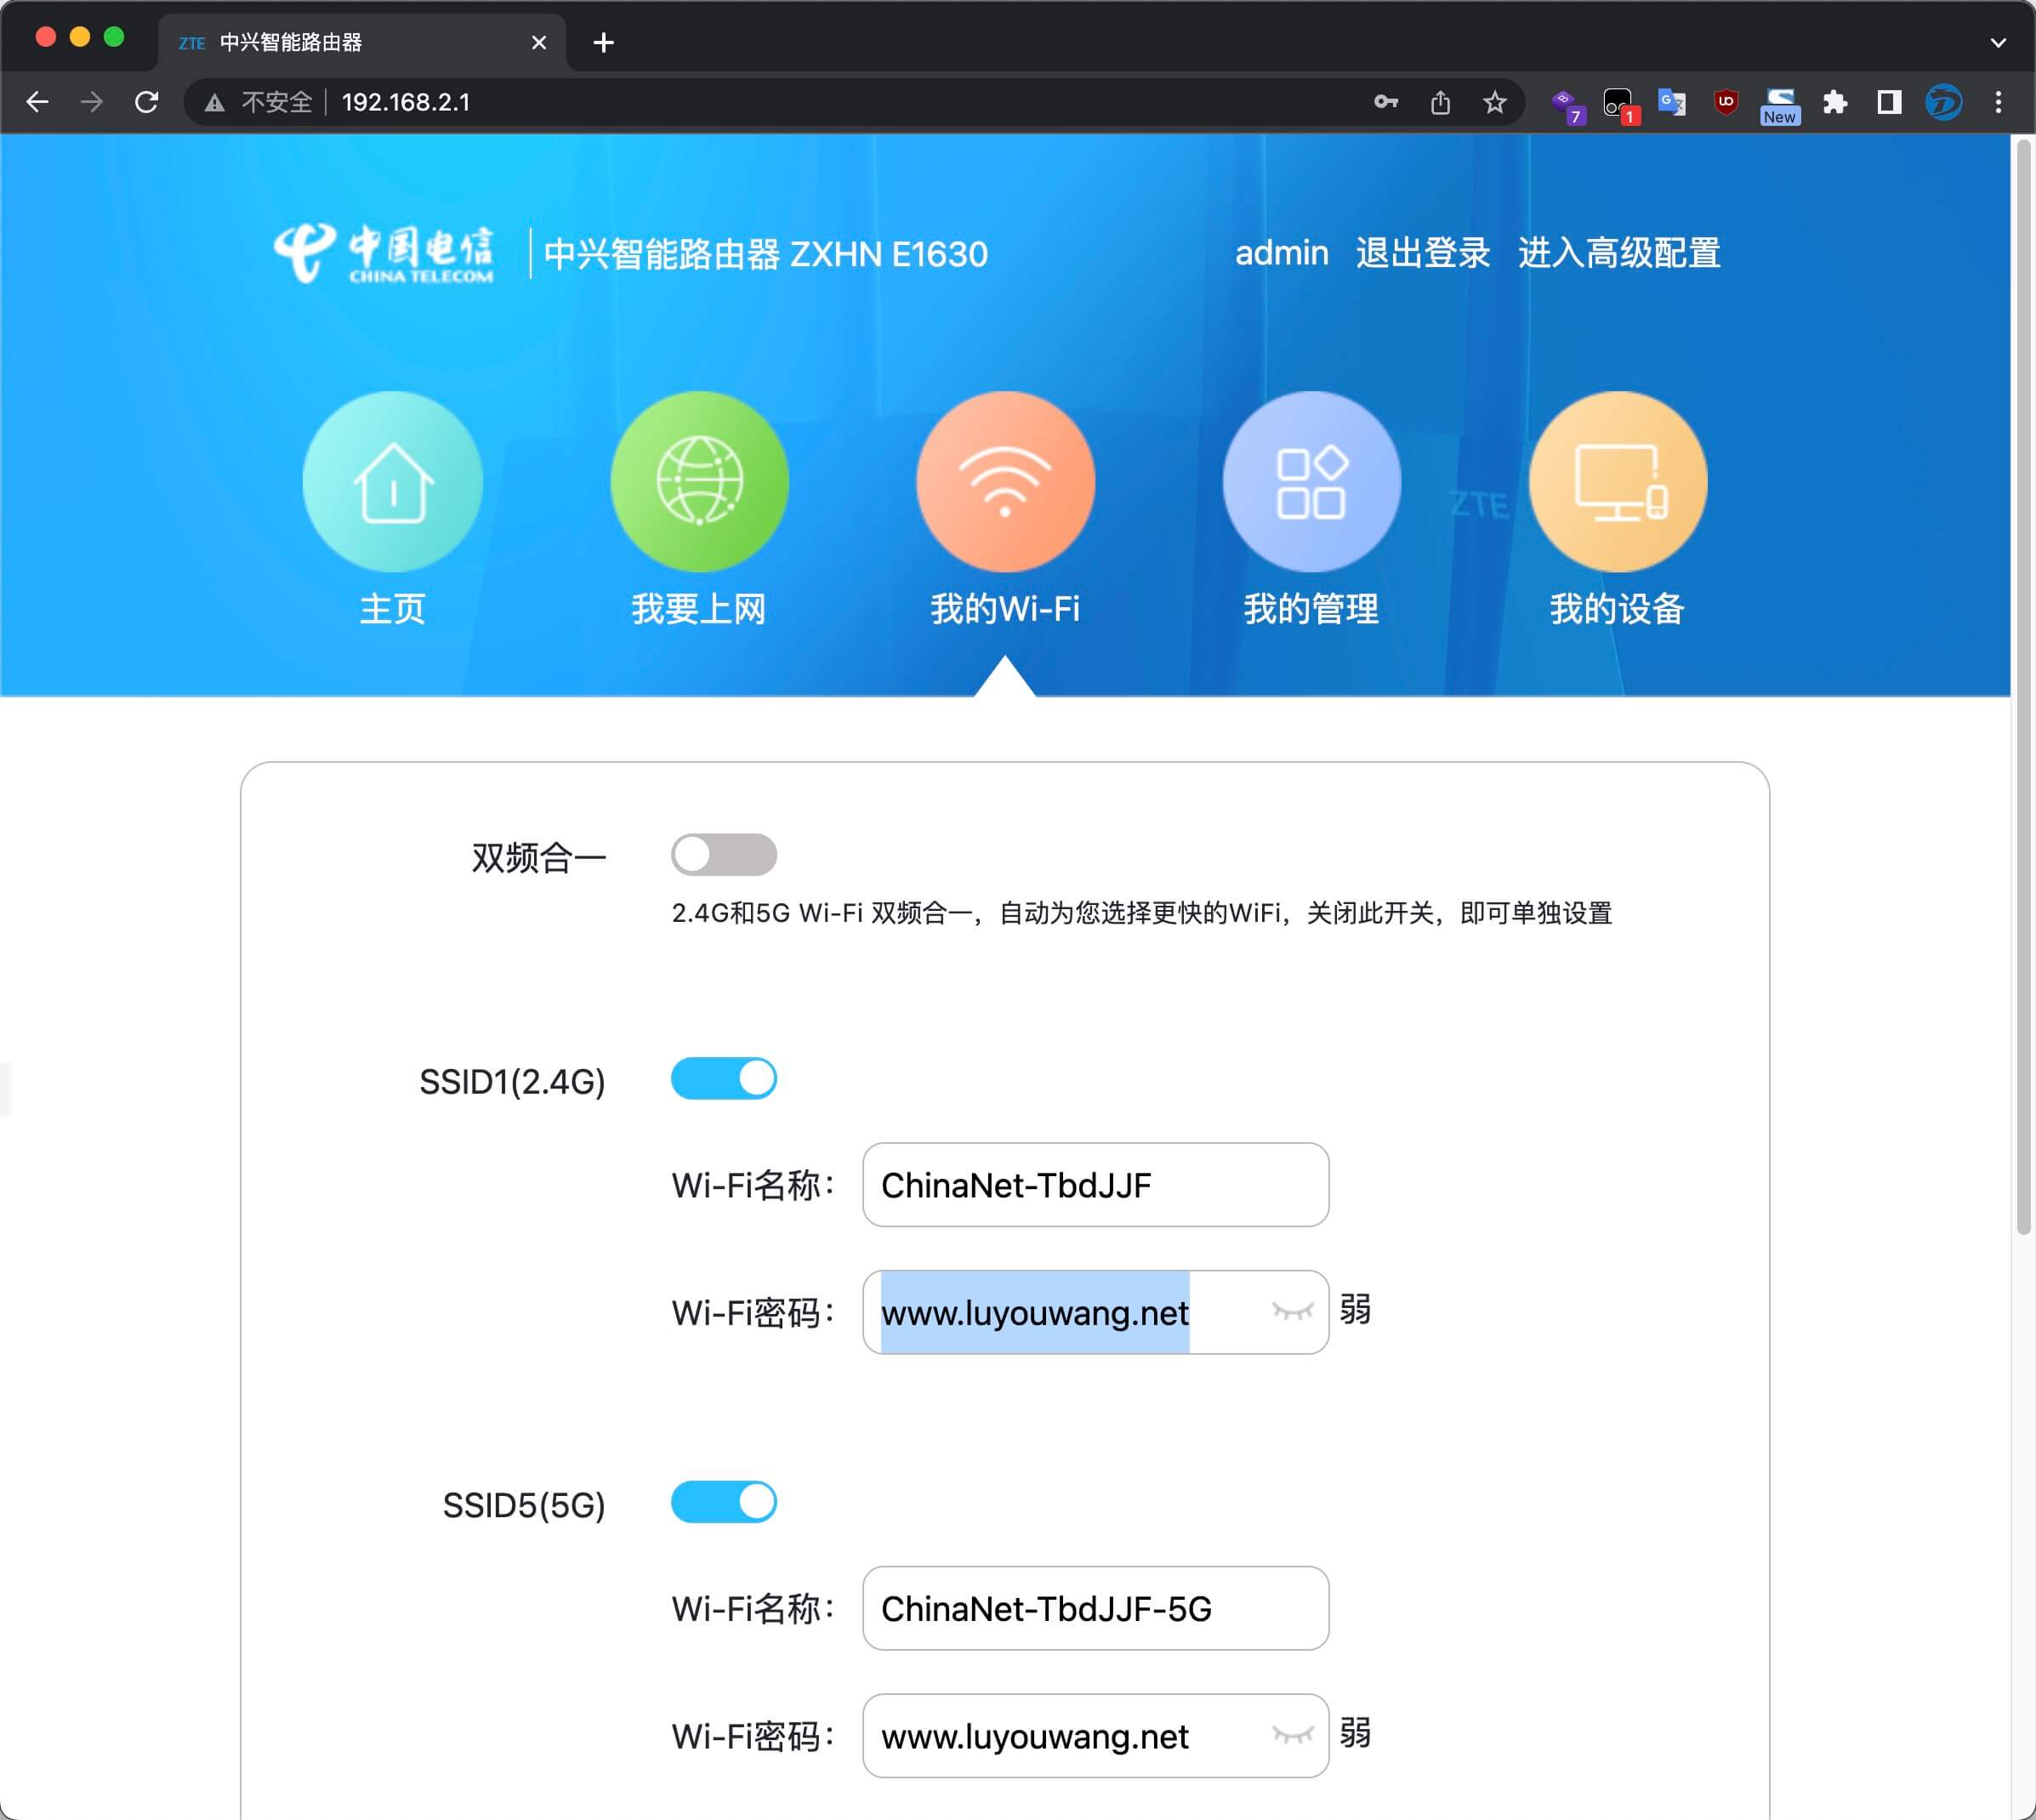Open 进入高级配置 advanced settings
Screen dimensions: 2036x1820
[1619, 253]
